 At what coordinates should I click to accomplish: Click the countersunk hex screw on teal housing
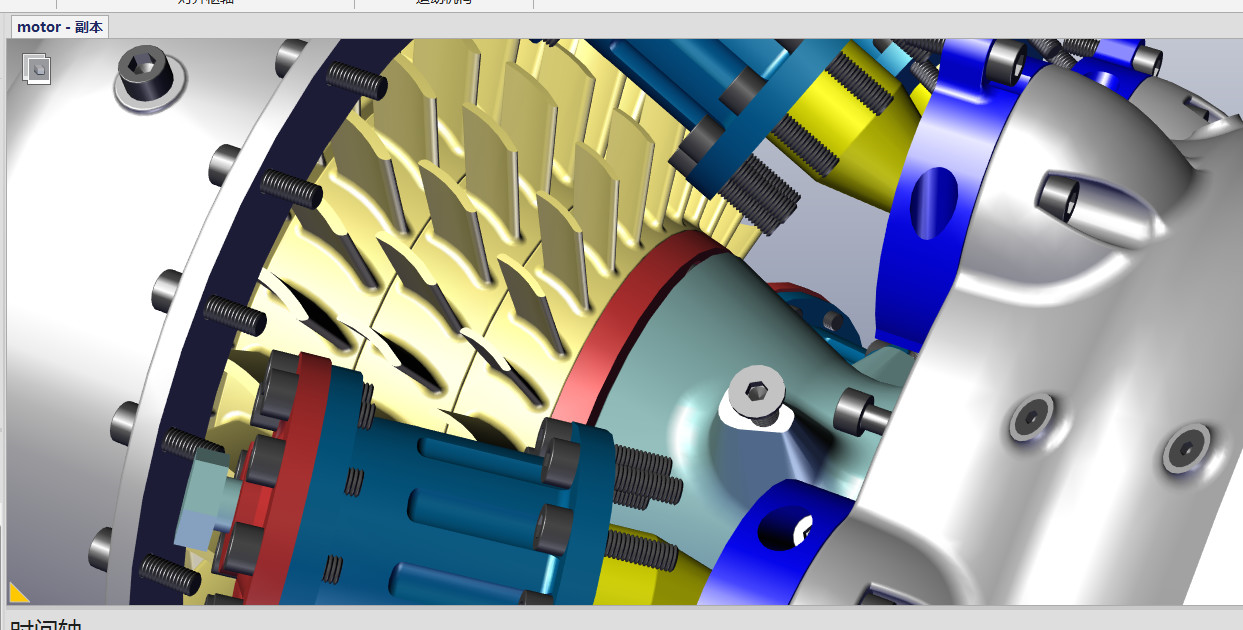(x=758, y=395)
